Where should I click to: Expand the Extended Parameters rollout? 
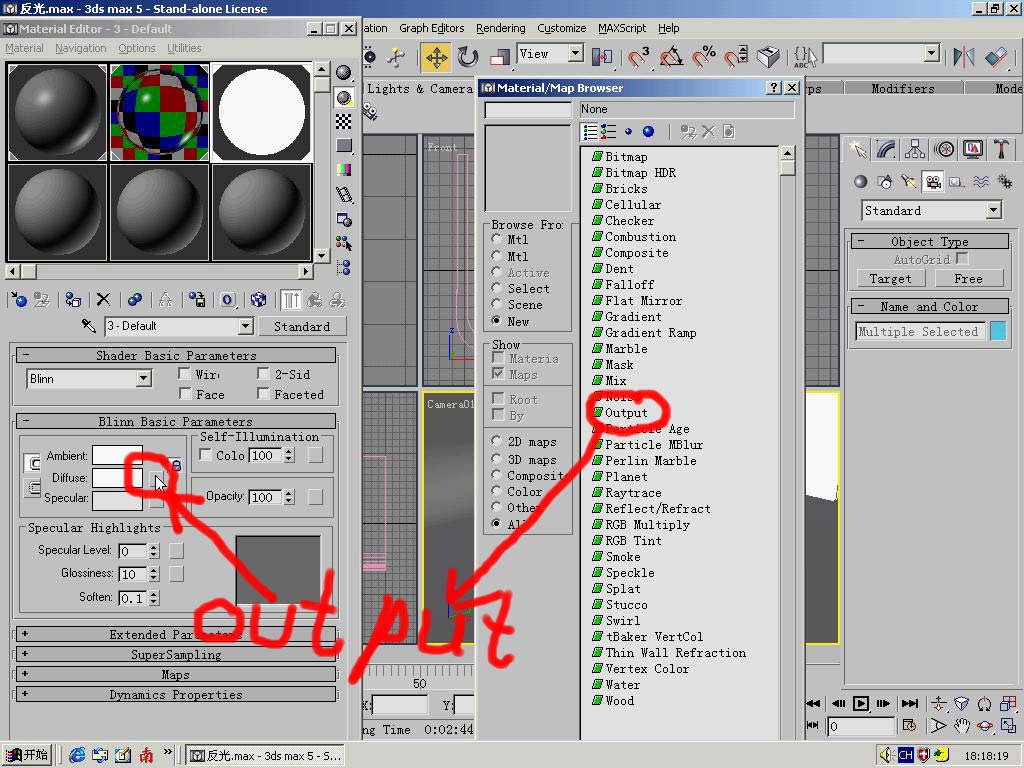[175, 634]
